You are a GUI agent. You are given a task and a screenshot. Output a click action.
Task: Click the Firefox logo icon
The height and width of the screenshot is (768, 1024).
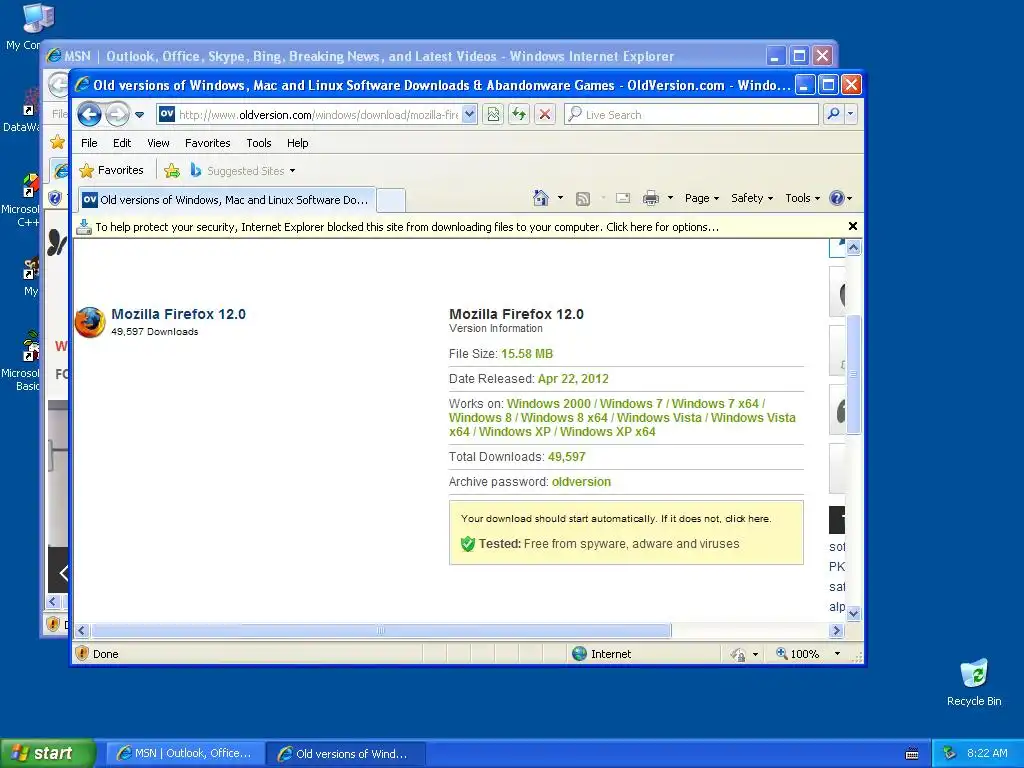coord(90,322)
